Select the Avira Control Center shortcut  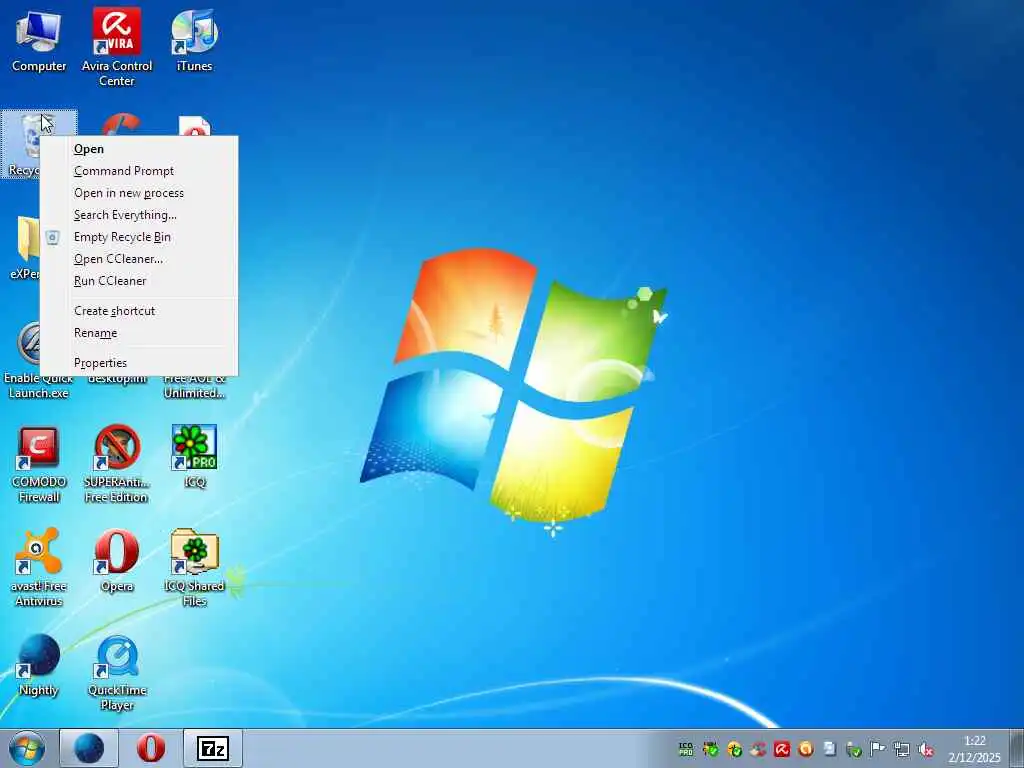pos(117,47)
